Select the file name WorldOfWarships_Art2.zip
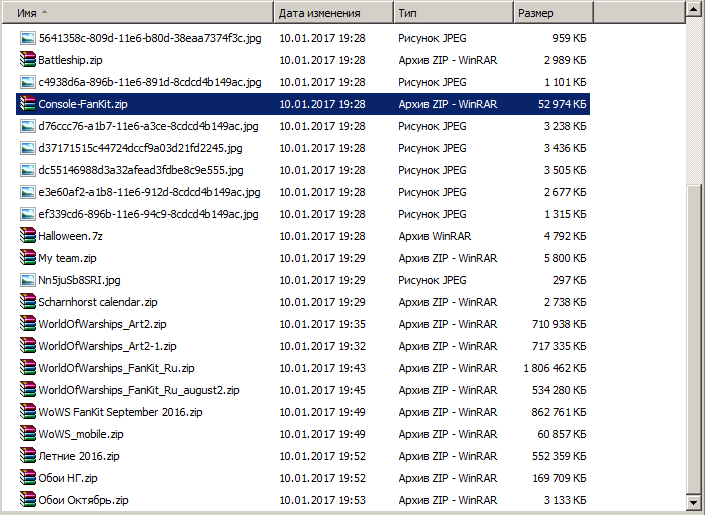Image resolution: width=705 pixels, height=515 pixels. 102,324
